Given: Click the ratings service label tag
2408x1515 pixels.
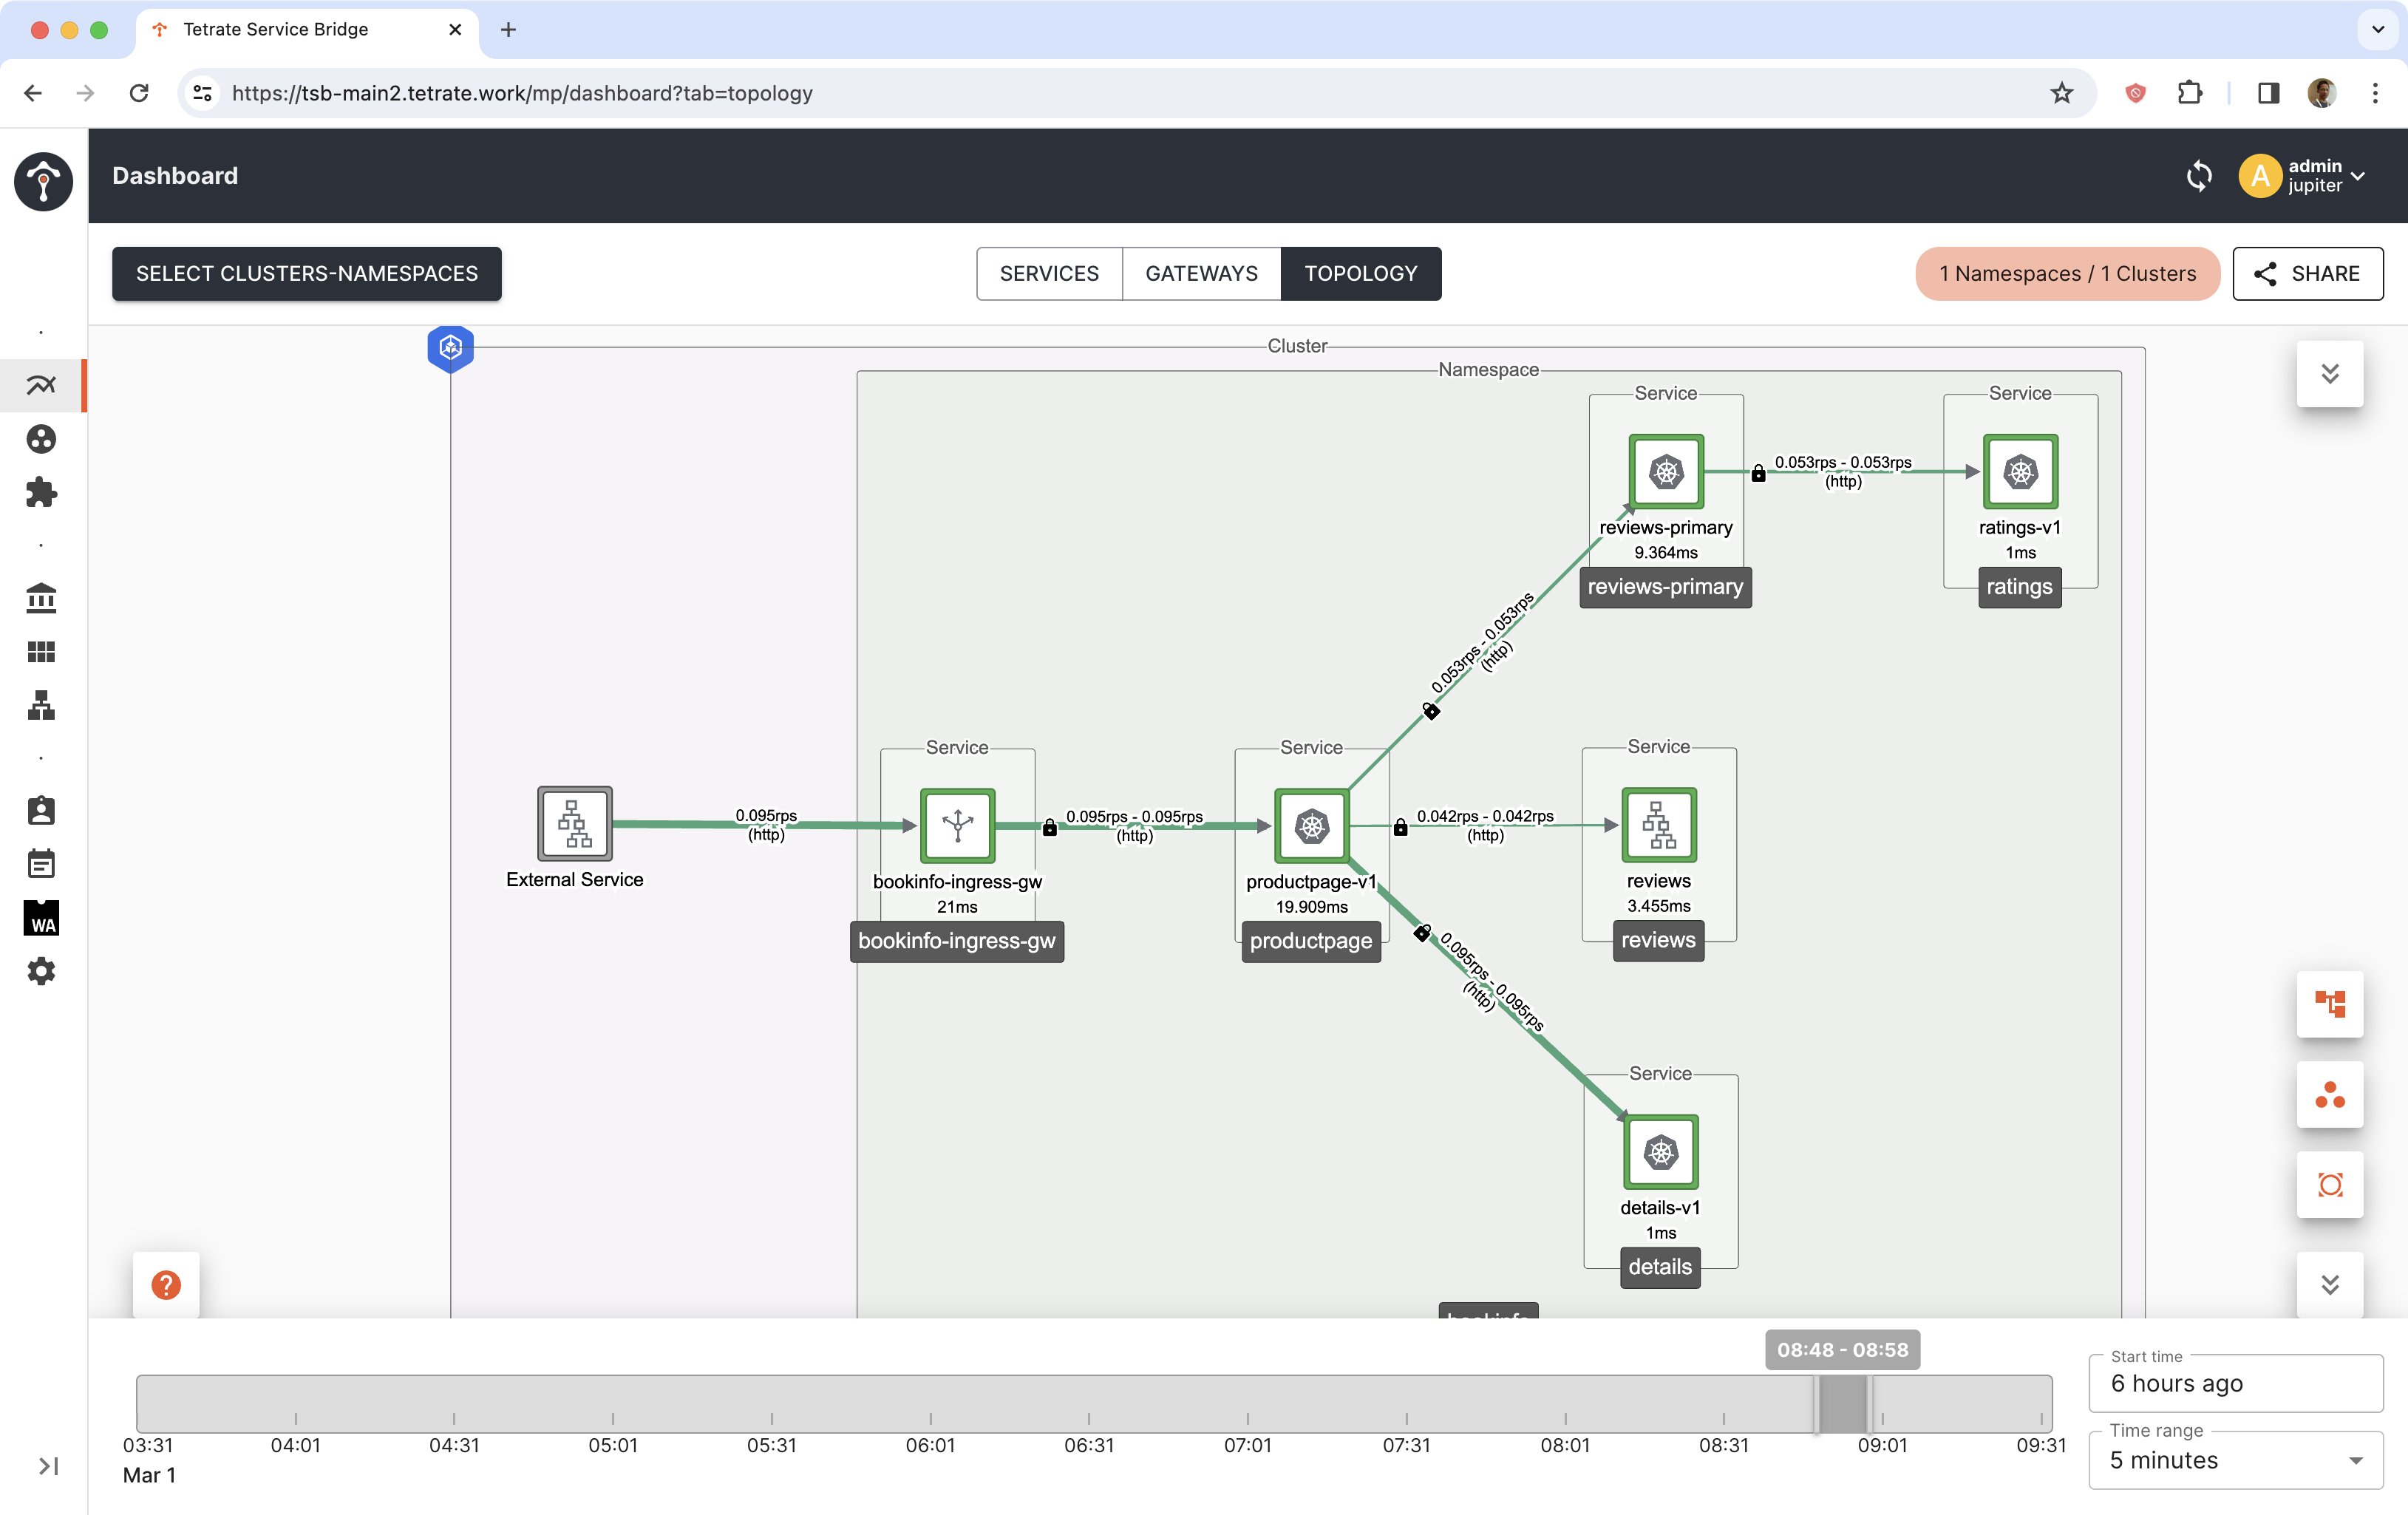Looking at the screenshot, I should point(2019,587).
